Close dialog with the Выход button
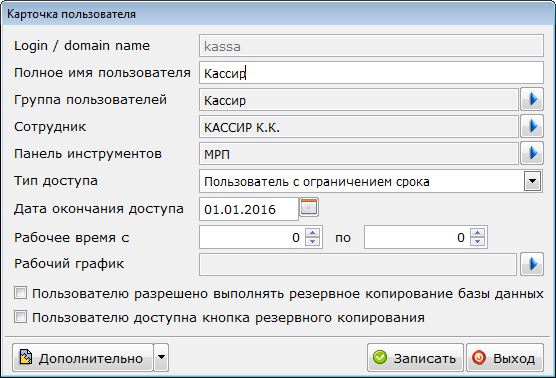The height and width of the screenshot is (378, 556). tap(505, 357)
